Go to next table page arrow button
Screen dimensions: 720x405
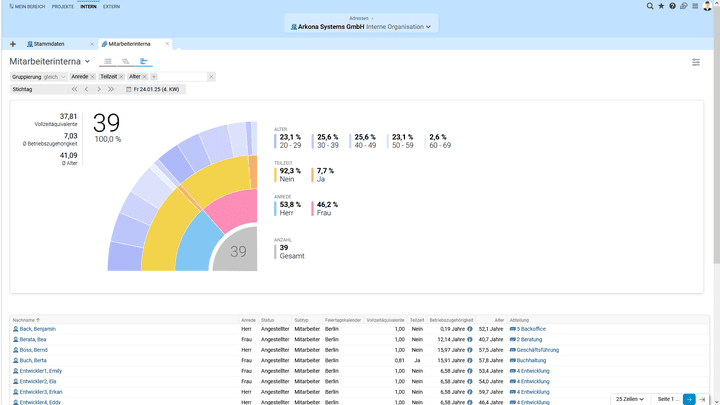pos(689,399)
